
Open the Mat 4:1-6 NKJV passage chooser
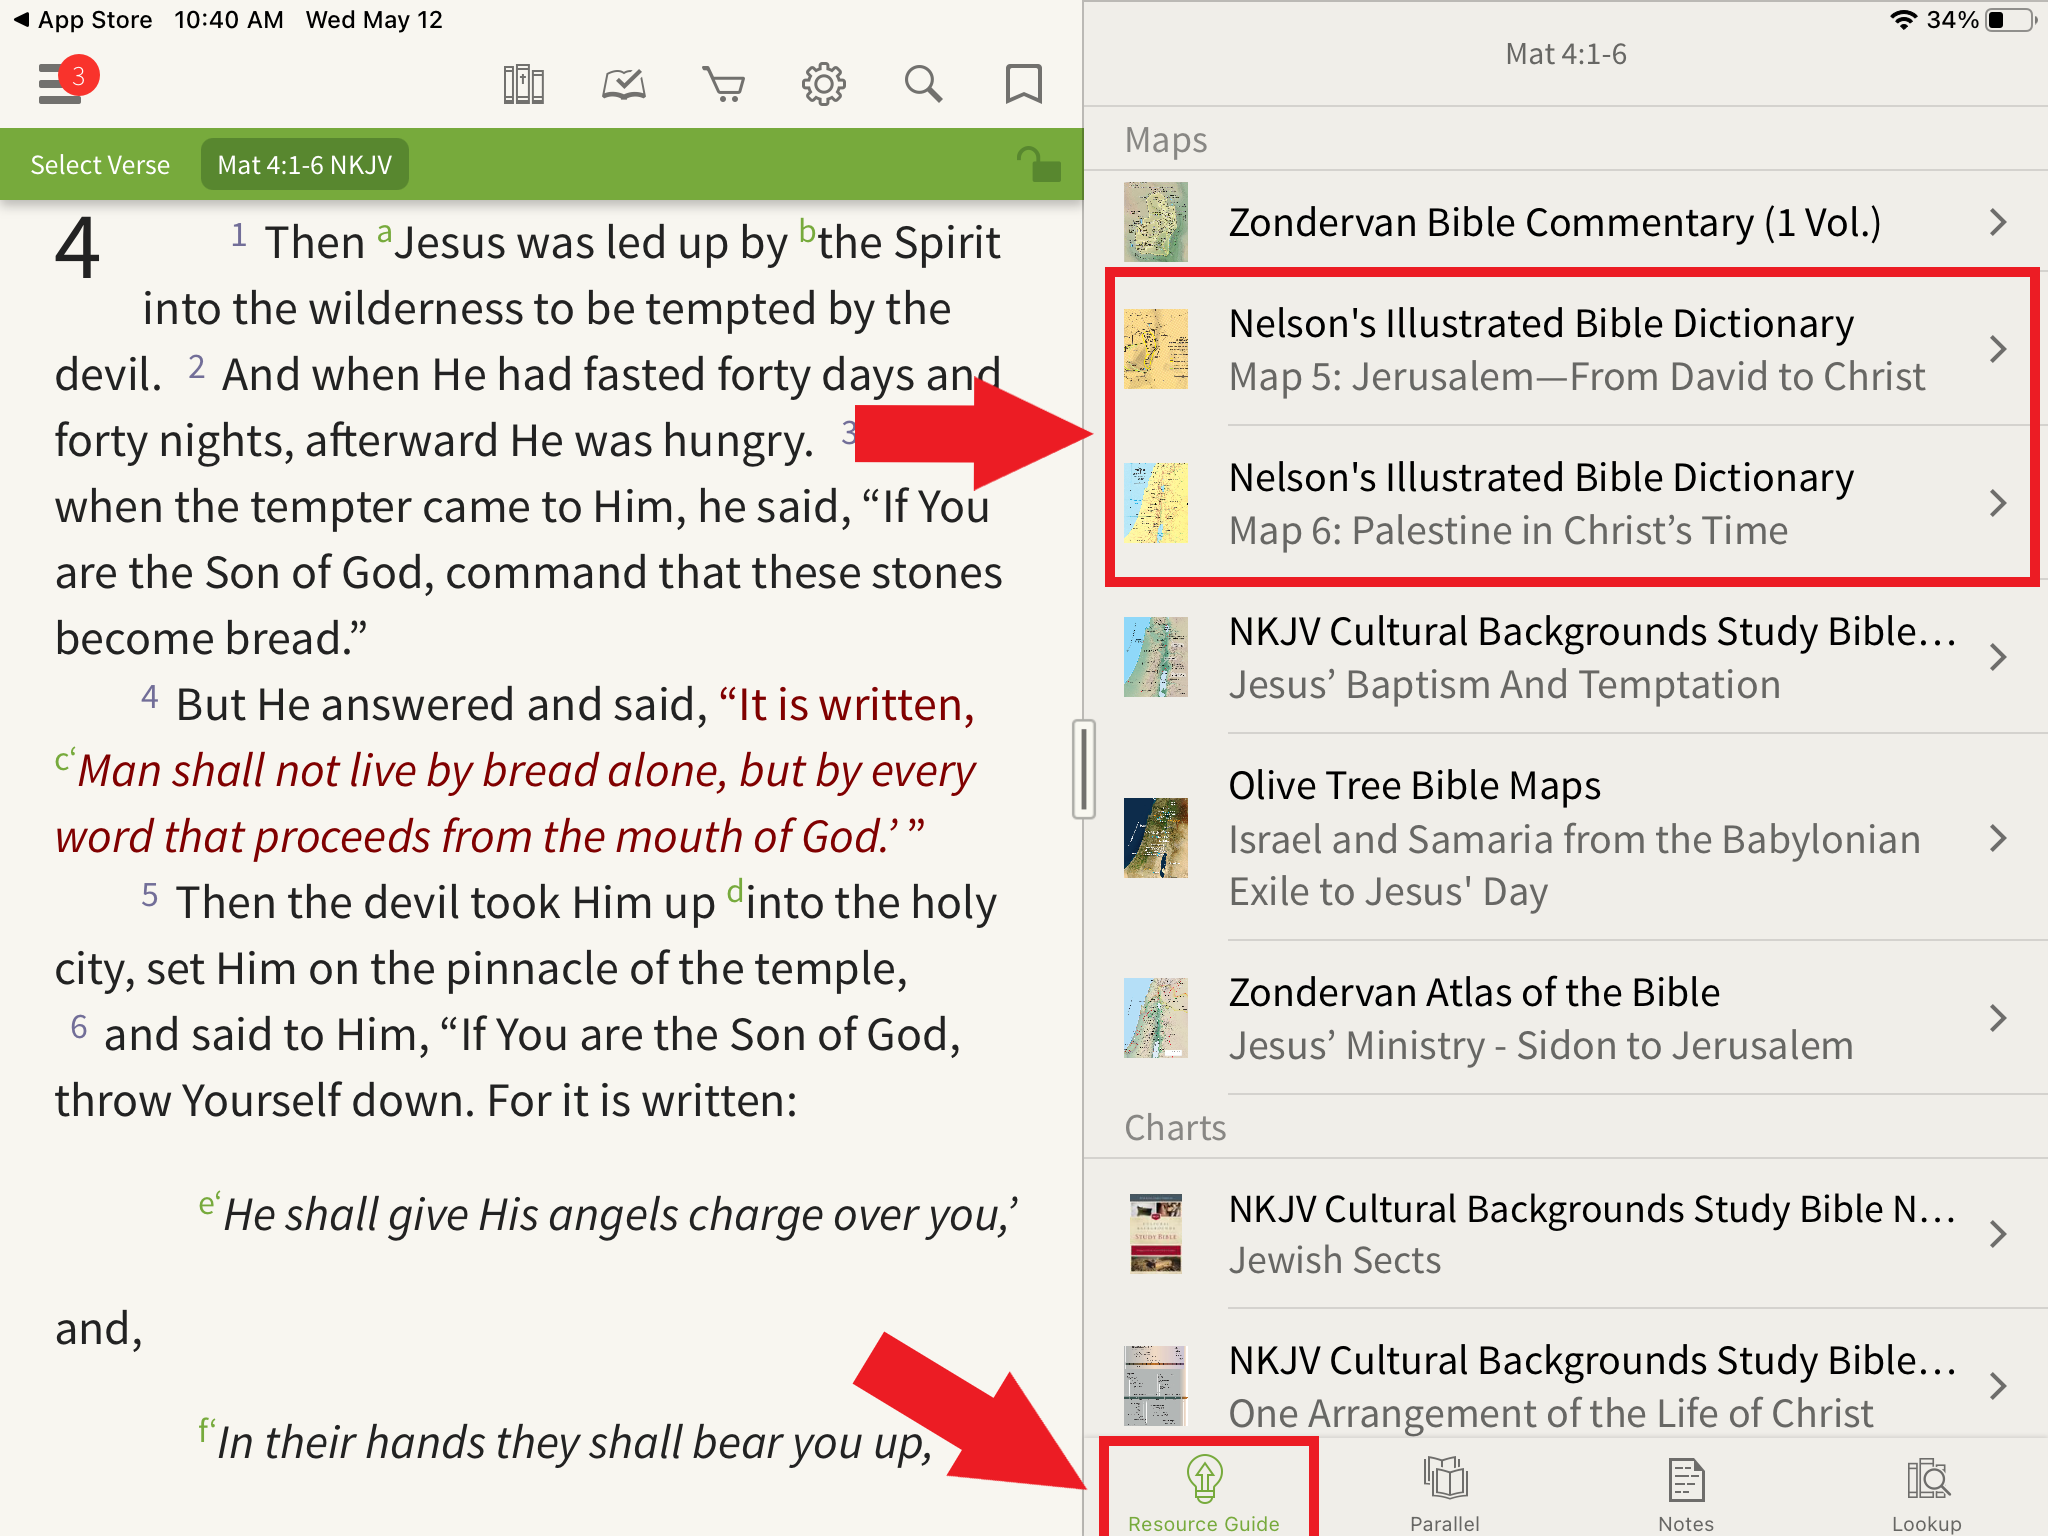[x=305, y=165]
